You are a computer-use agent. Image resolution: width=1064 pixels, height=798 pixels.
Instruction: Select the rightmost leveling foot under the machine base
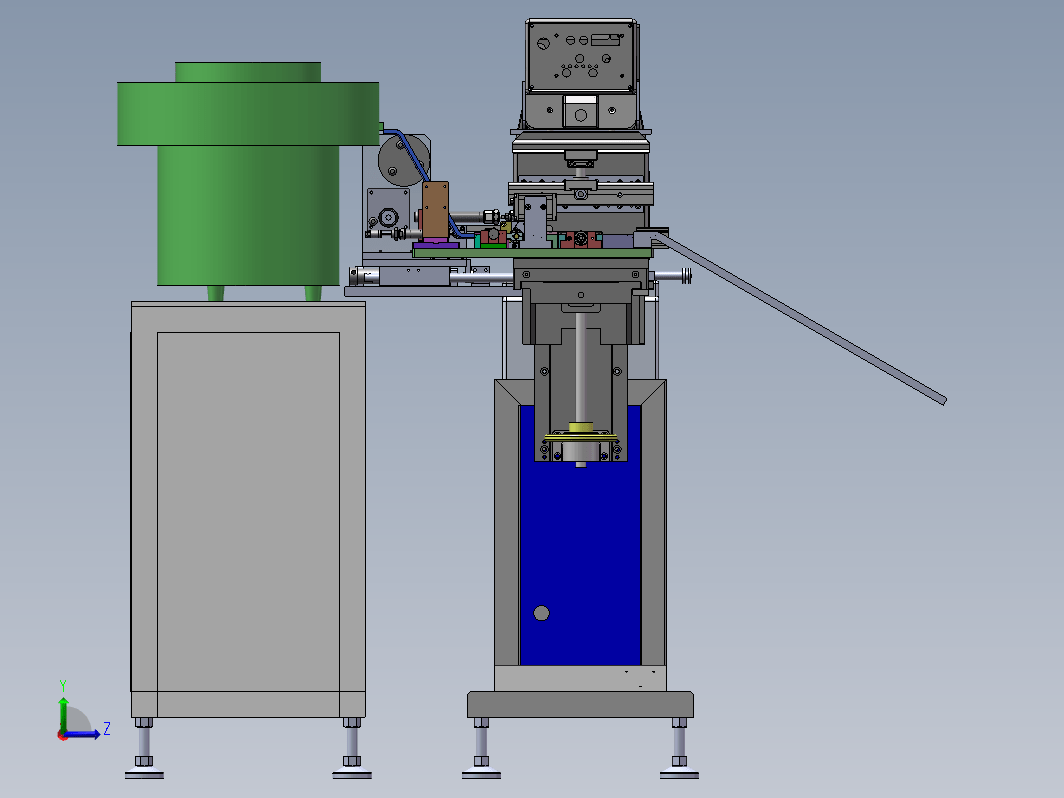(679, 748)
